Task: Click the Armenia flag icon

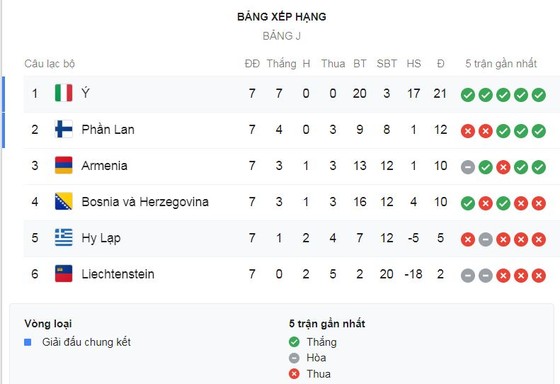Action: [x=64, y=165]
